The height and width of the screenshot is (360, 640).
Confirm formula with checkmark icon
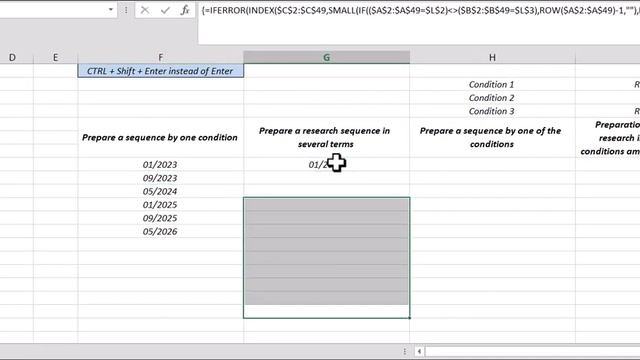point(165,10)
